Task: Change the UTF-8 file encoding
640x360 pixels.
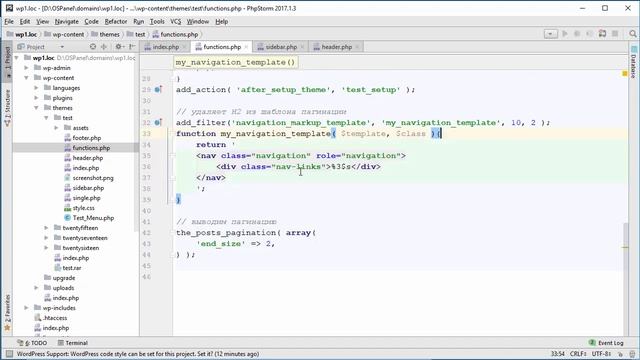Action: point(601,354)
